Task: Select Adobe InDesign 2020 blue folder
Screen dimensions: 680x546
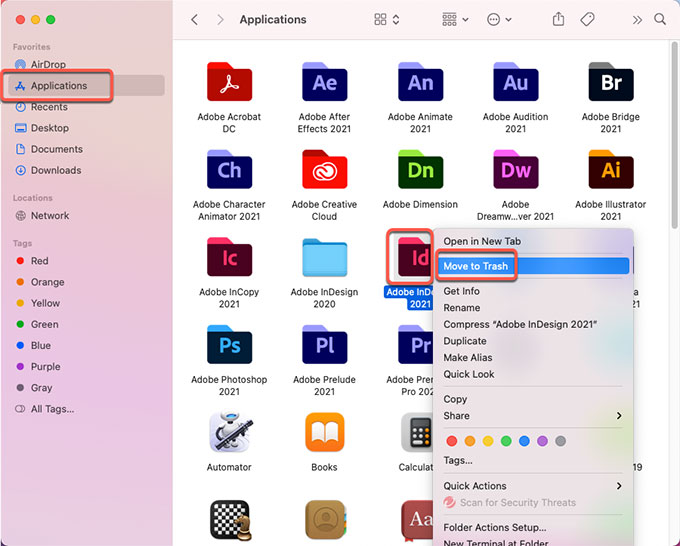Action: pos(324,257)
